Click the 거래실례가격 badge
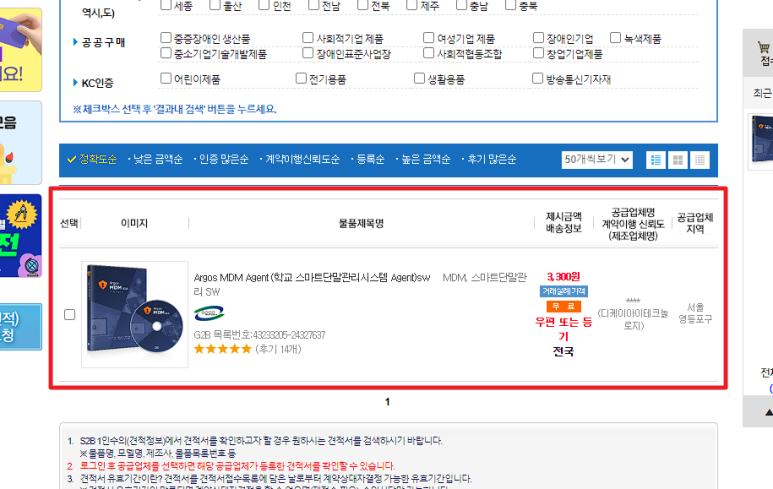The image size is (773, 489). [x=563, y=291]
